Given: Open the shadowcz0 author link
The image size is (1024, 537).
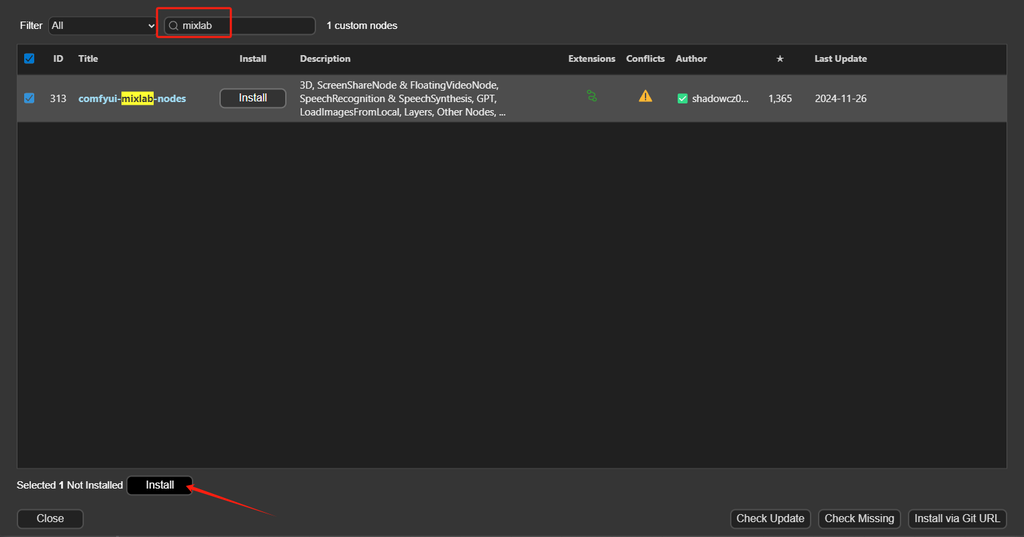Looking at the screenshot, I should pos(720,98).
